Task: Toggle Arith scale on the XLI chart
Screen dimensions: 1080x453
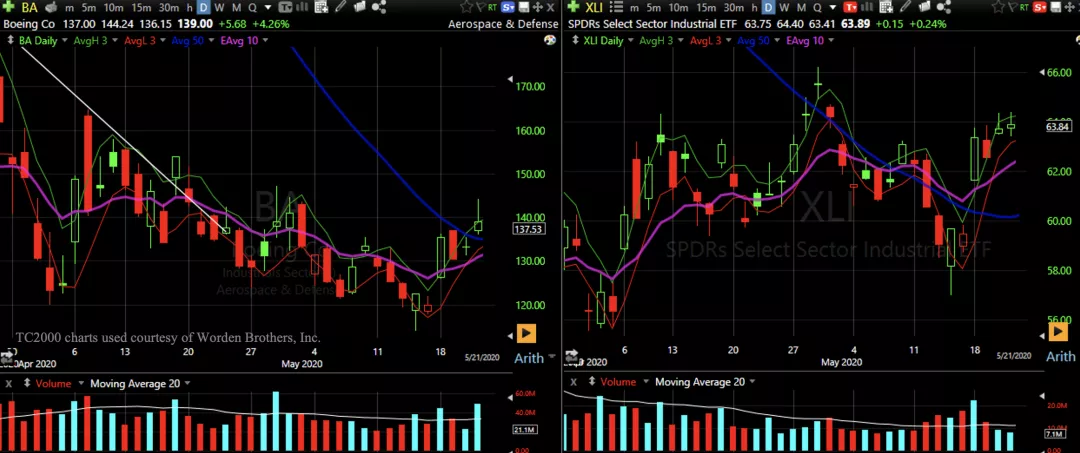Action: click(x=1061, y=356)
